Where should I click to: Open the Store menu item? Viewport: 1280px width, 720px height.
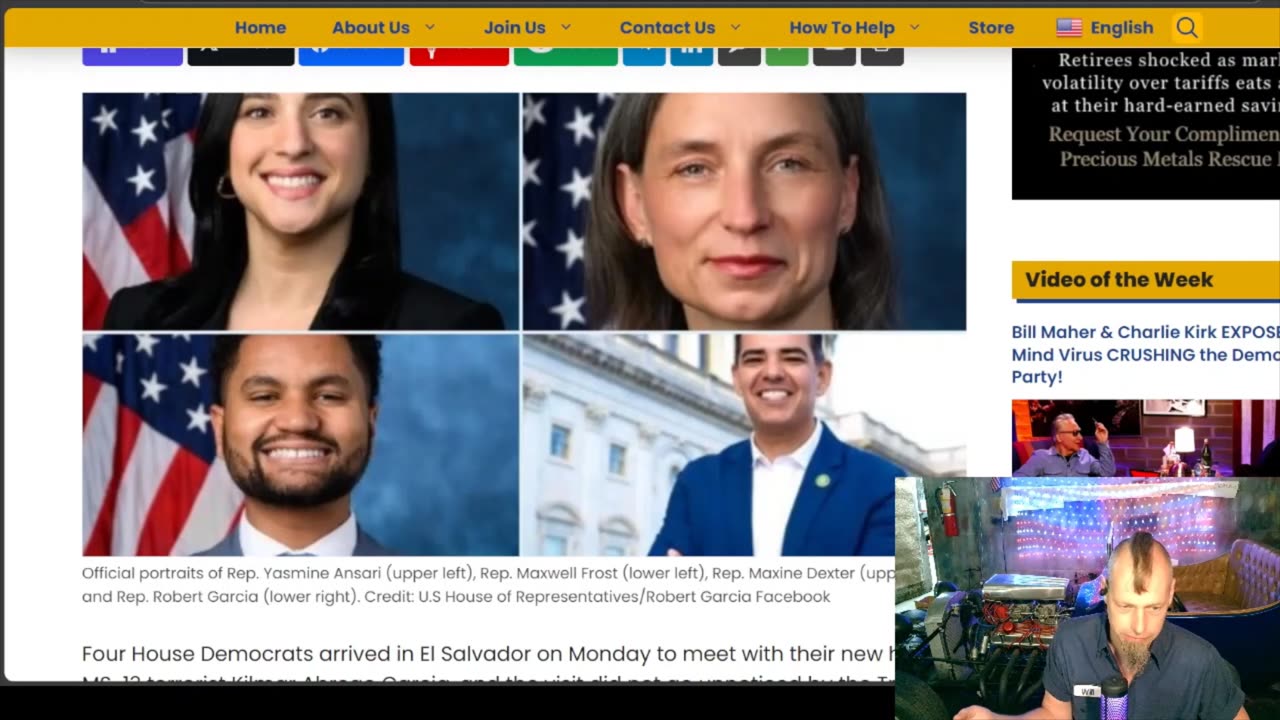(991, 28)
